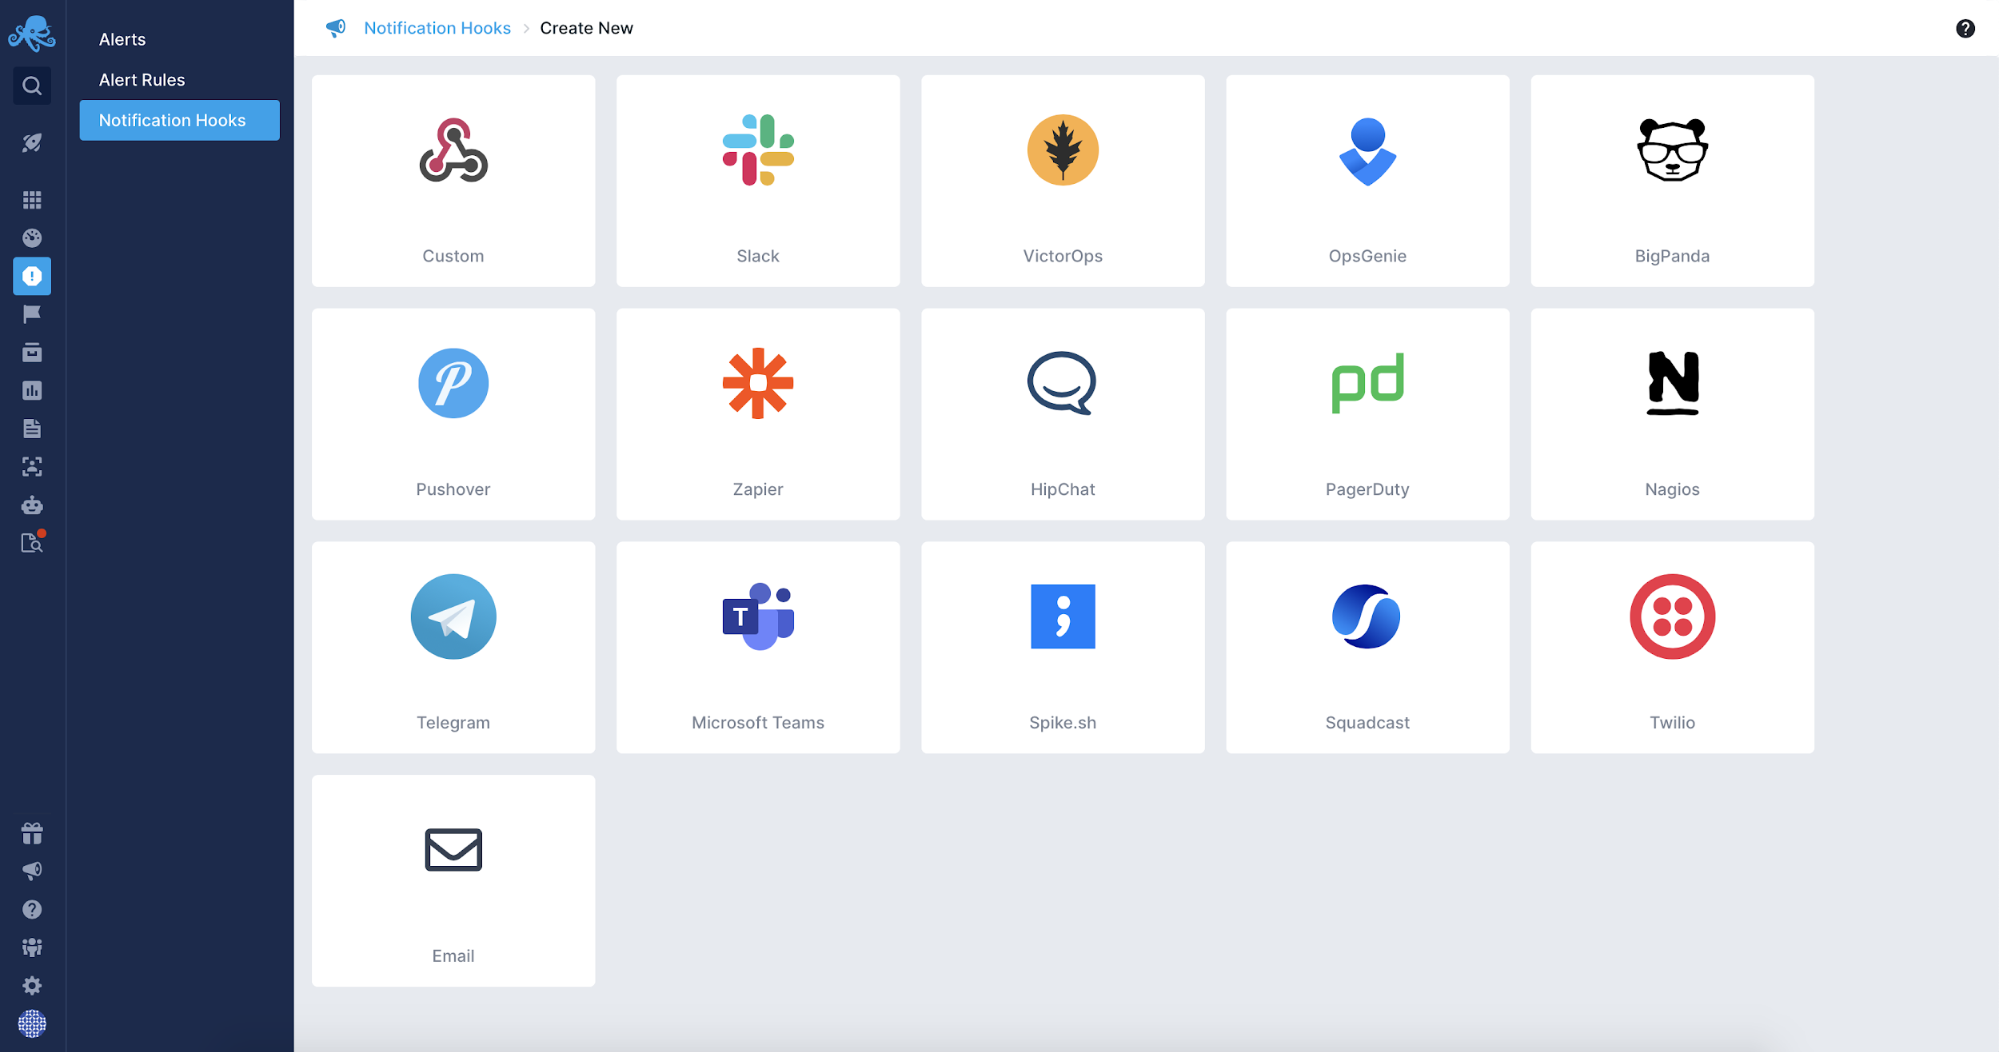1999x1053 pixels.
Task: Open the flag events icon in the sidebar
Action: click(32, 314)
